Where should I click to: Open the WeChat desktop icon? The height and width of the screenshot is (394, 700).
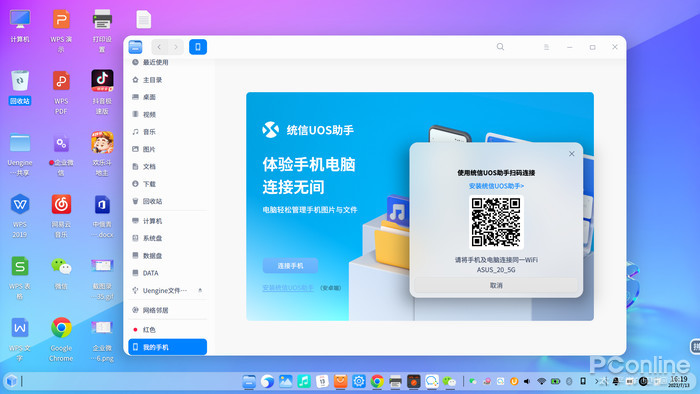pos(61,273)
